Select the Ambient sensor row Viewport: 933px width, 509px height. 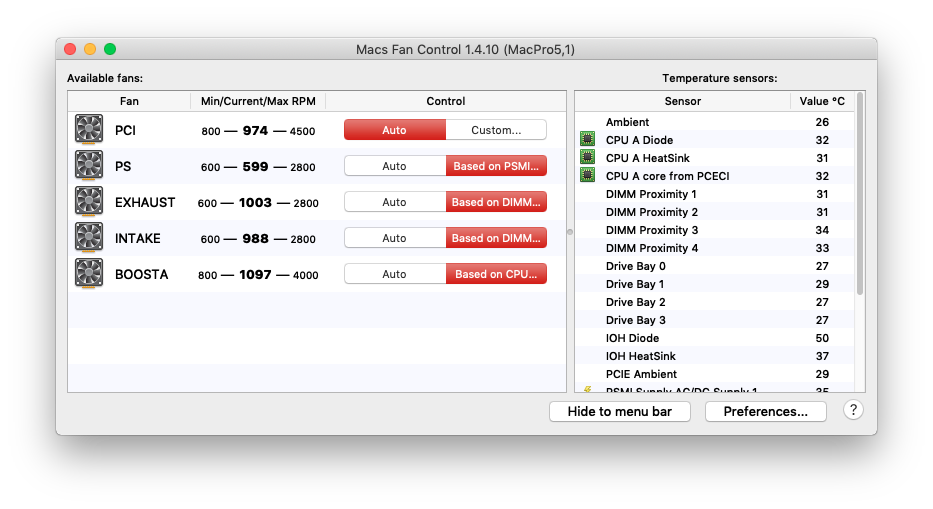[x=715, y=121]
